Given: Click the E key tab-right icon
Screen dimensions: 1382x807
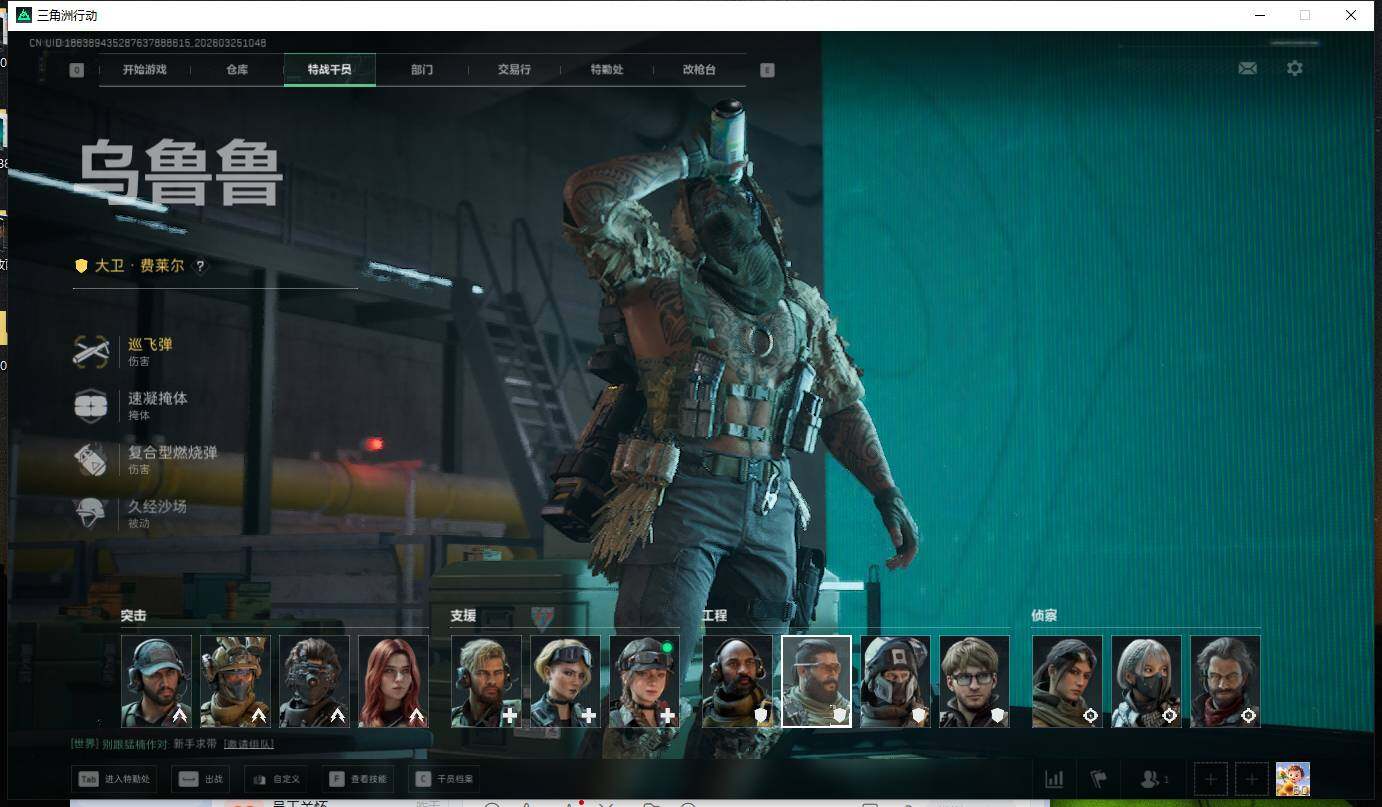Looking at the screenshot, I should tap(767, 70).
